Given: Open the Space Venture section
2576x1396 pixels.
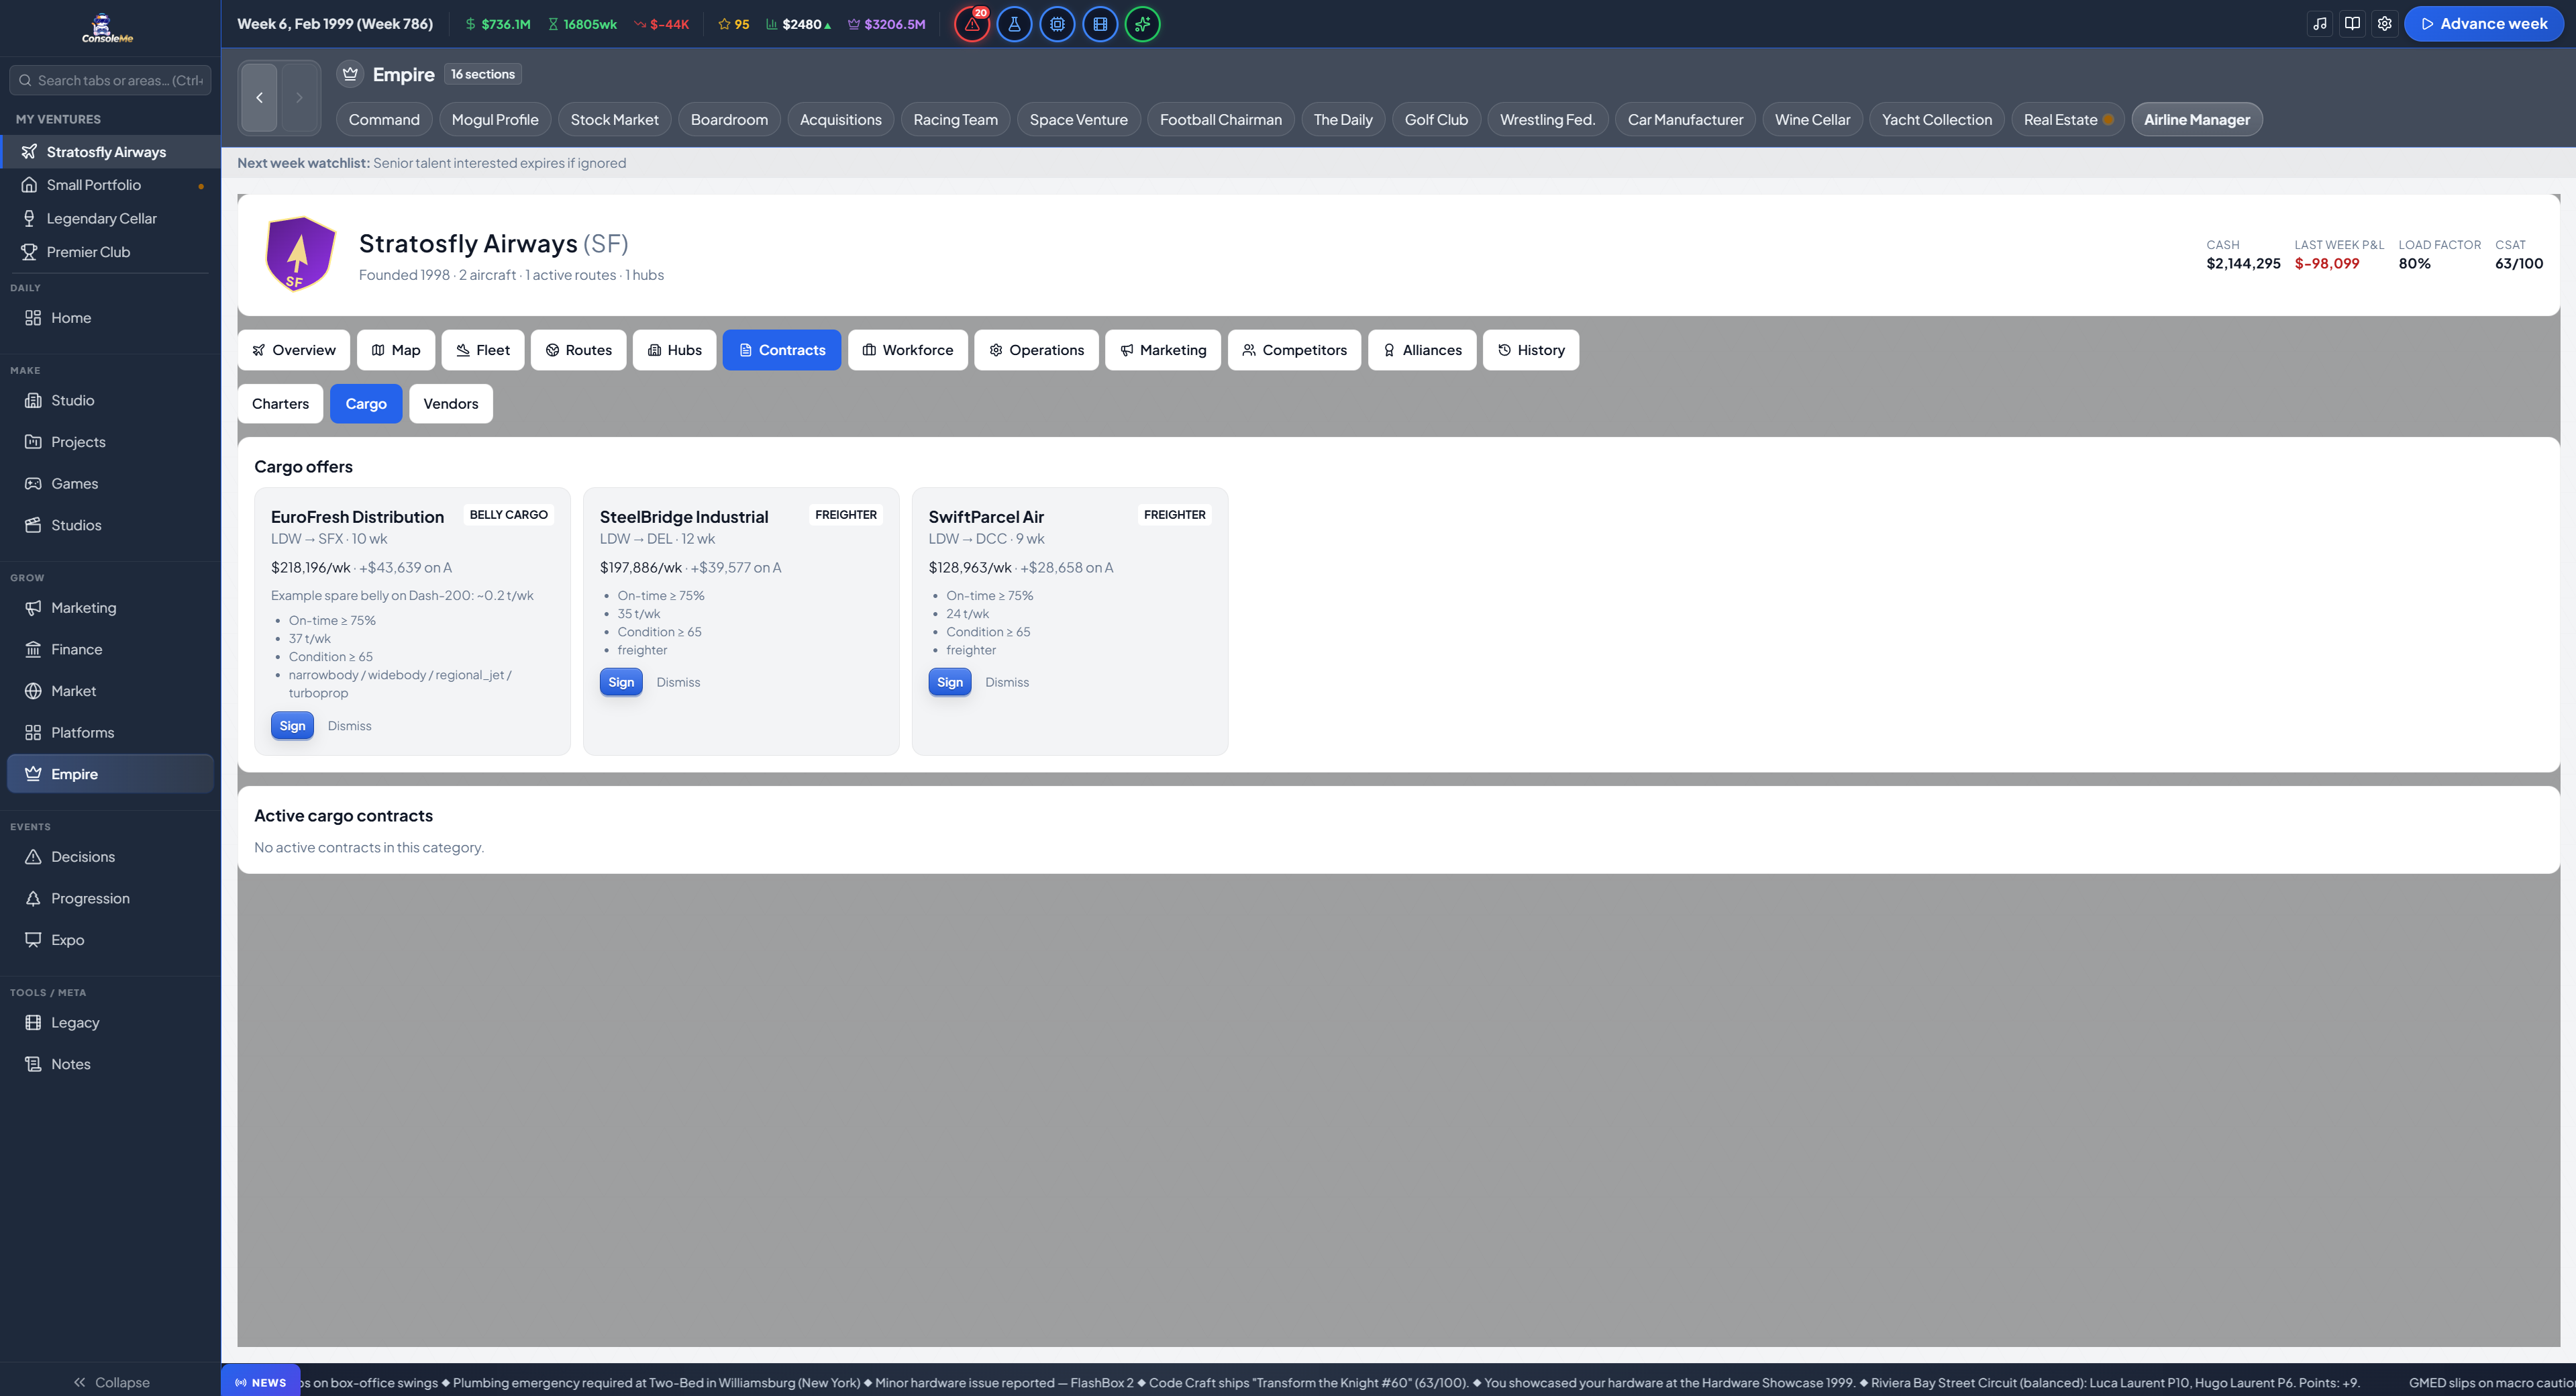Looking at the screenshot, I should [1079, 120].
